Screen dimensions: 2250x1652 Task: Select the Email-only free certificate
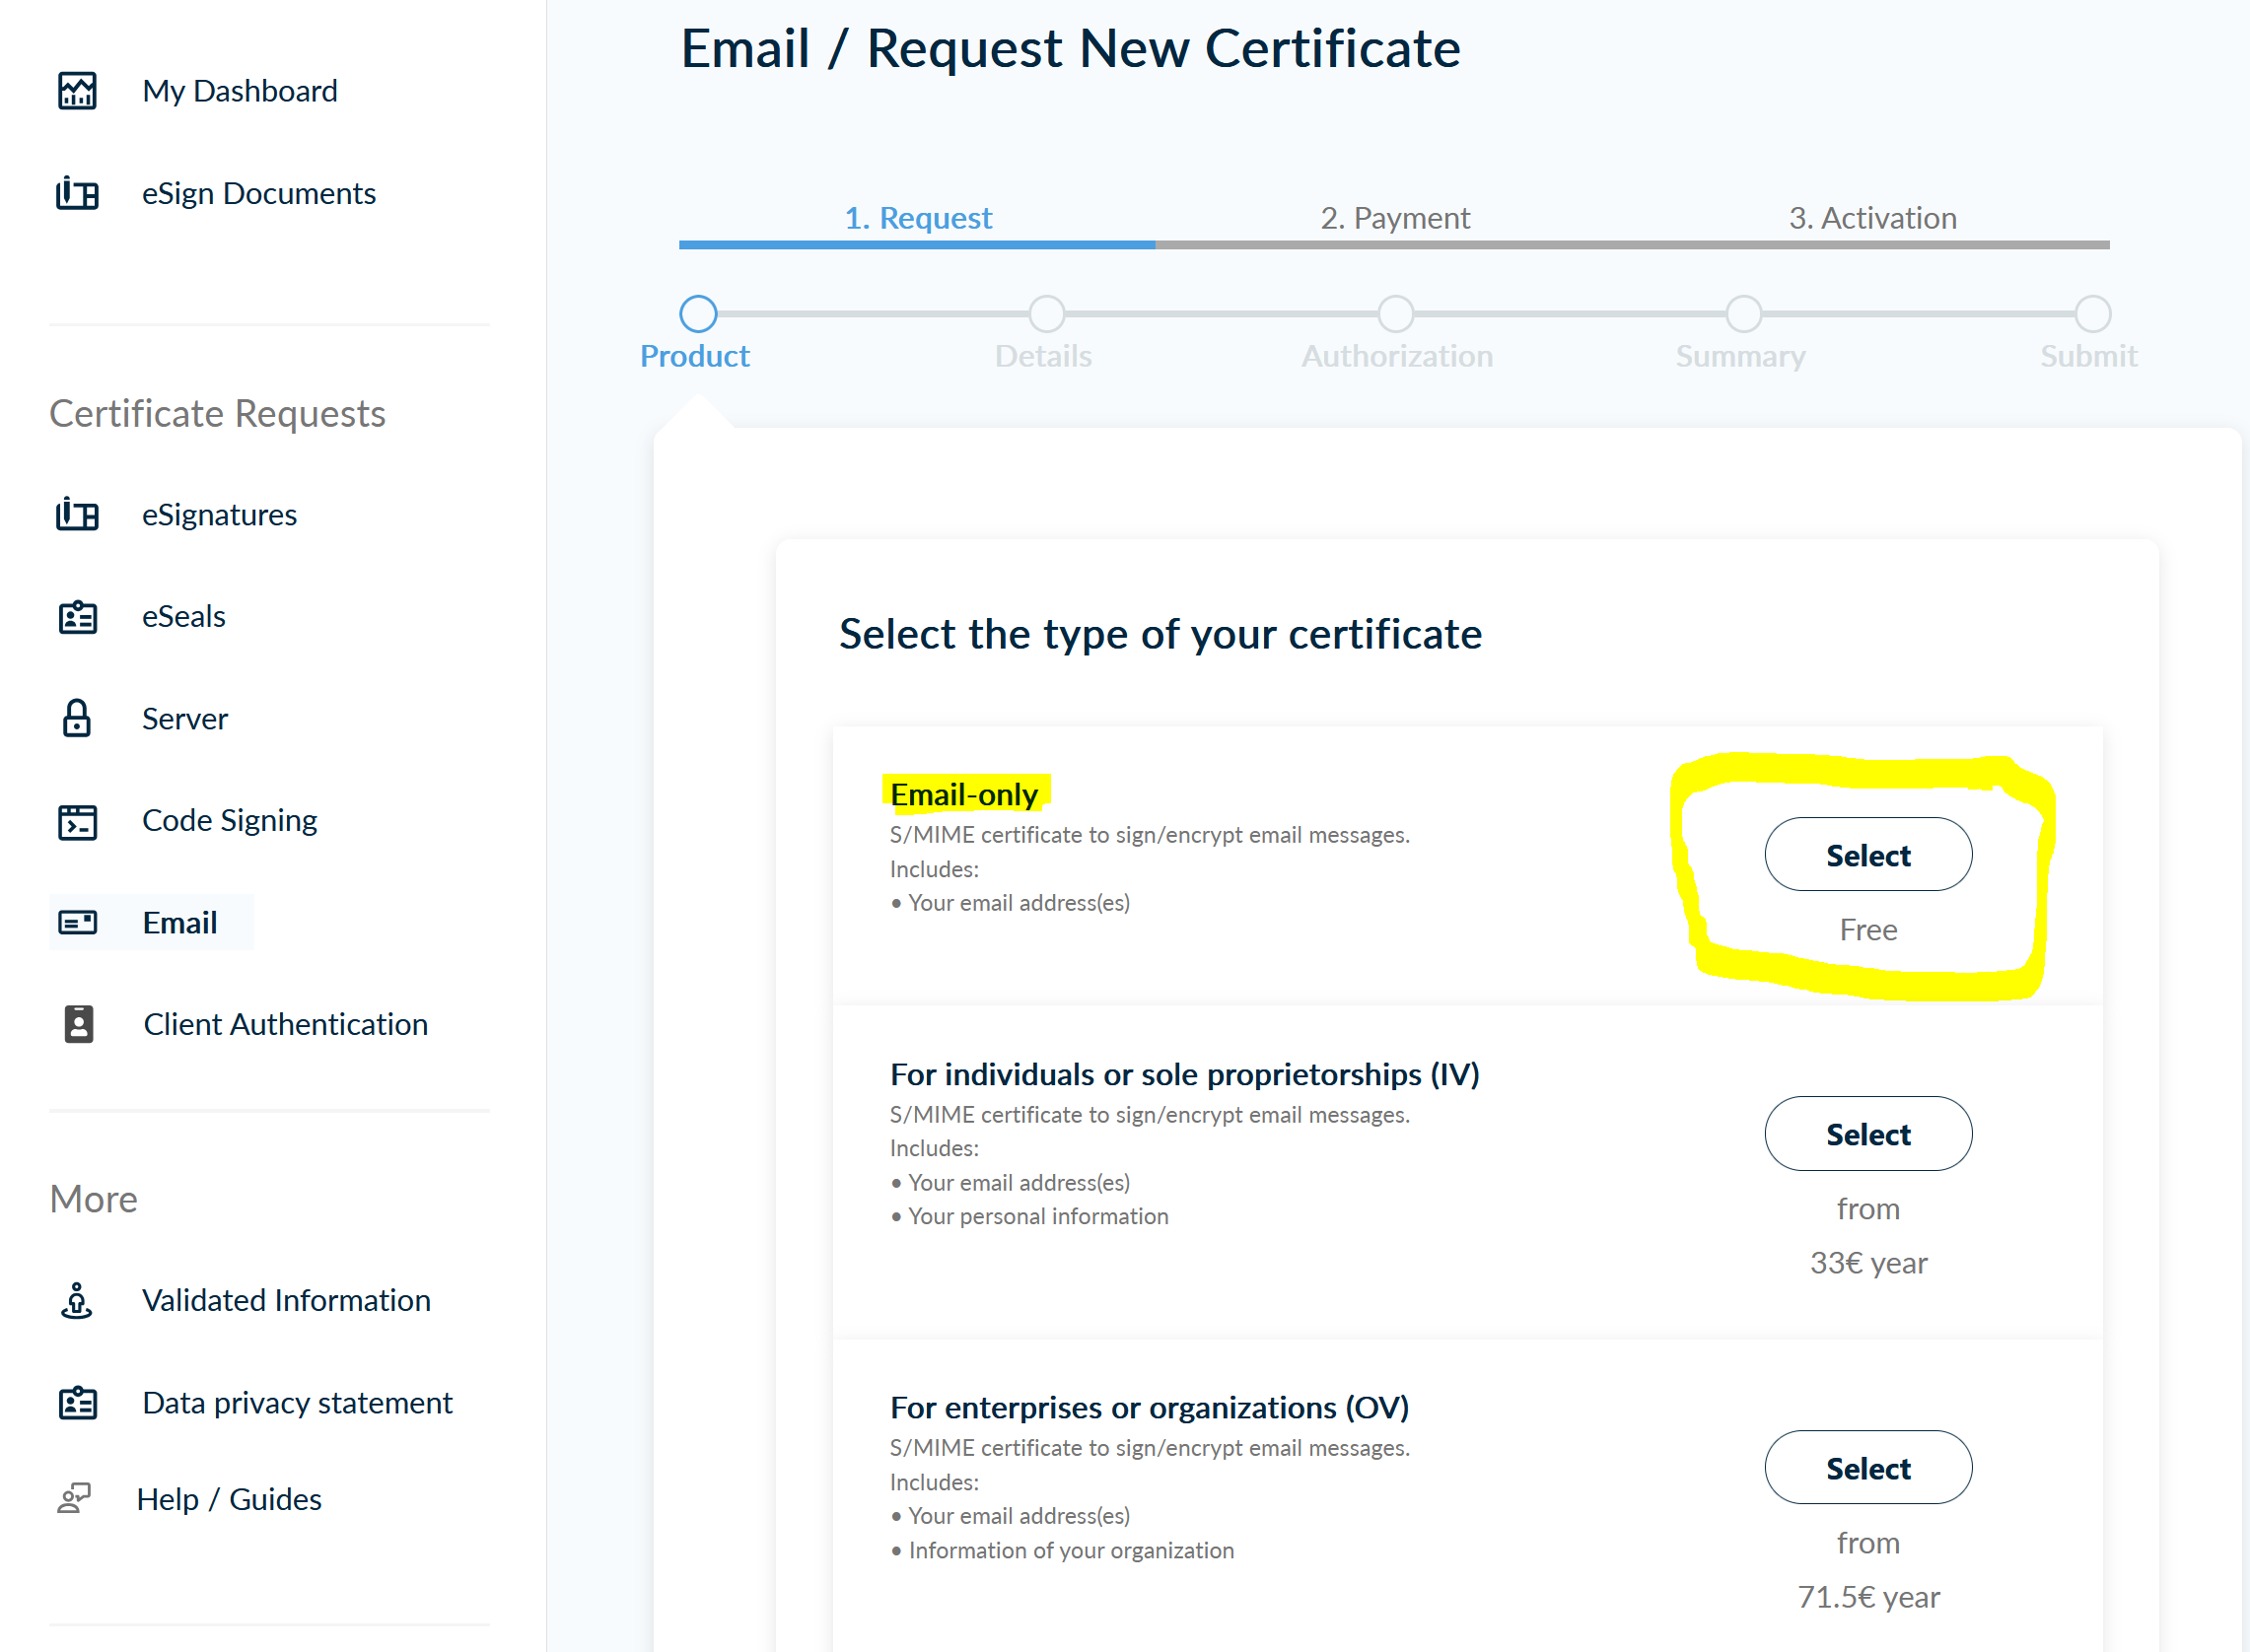[x=1868, y=855]
